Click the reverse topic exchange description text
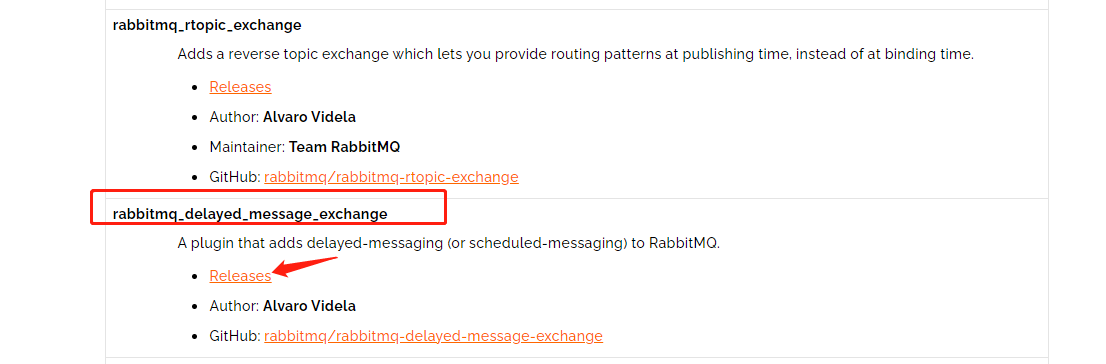 [576, 54]
